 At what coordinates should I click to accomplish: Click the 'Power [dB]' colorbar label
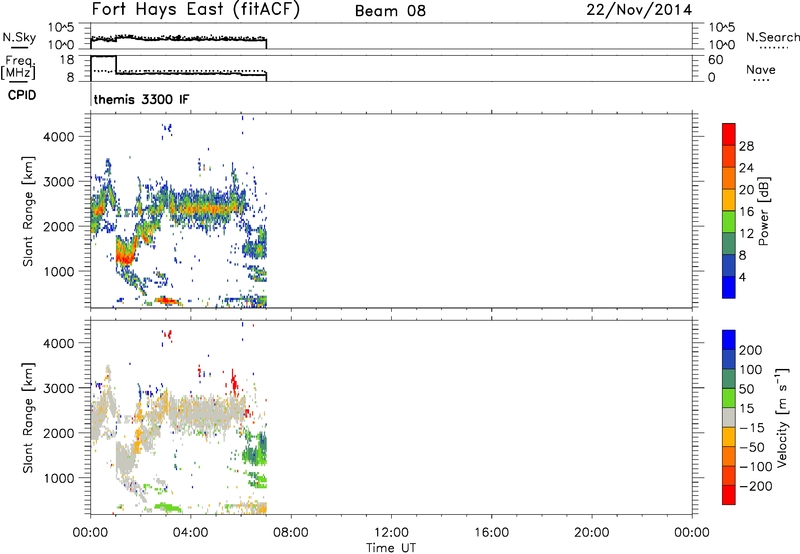pyautogui.click(x=764, y=211)
